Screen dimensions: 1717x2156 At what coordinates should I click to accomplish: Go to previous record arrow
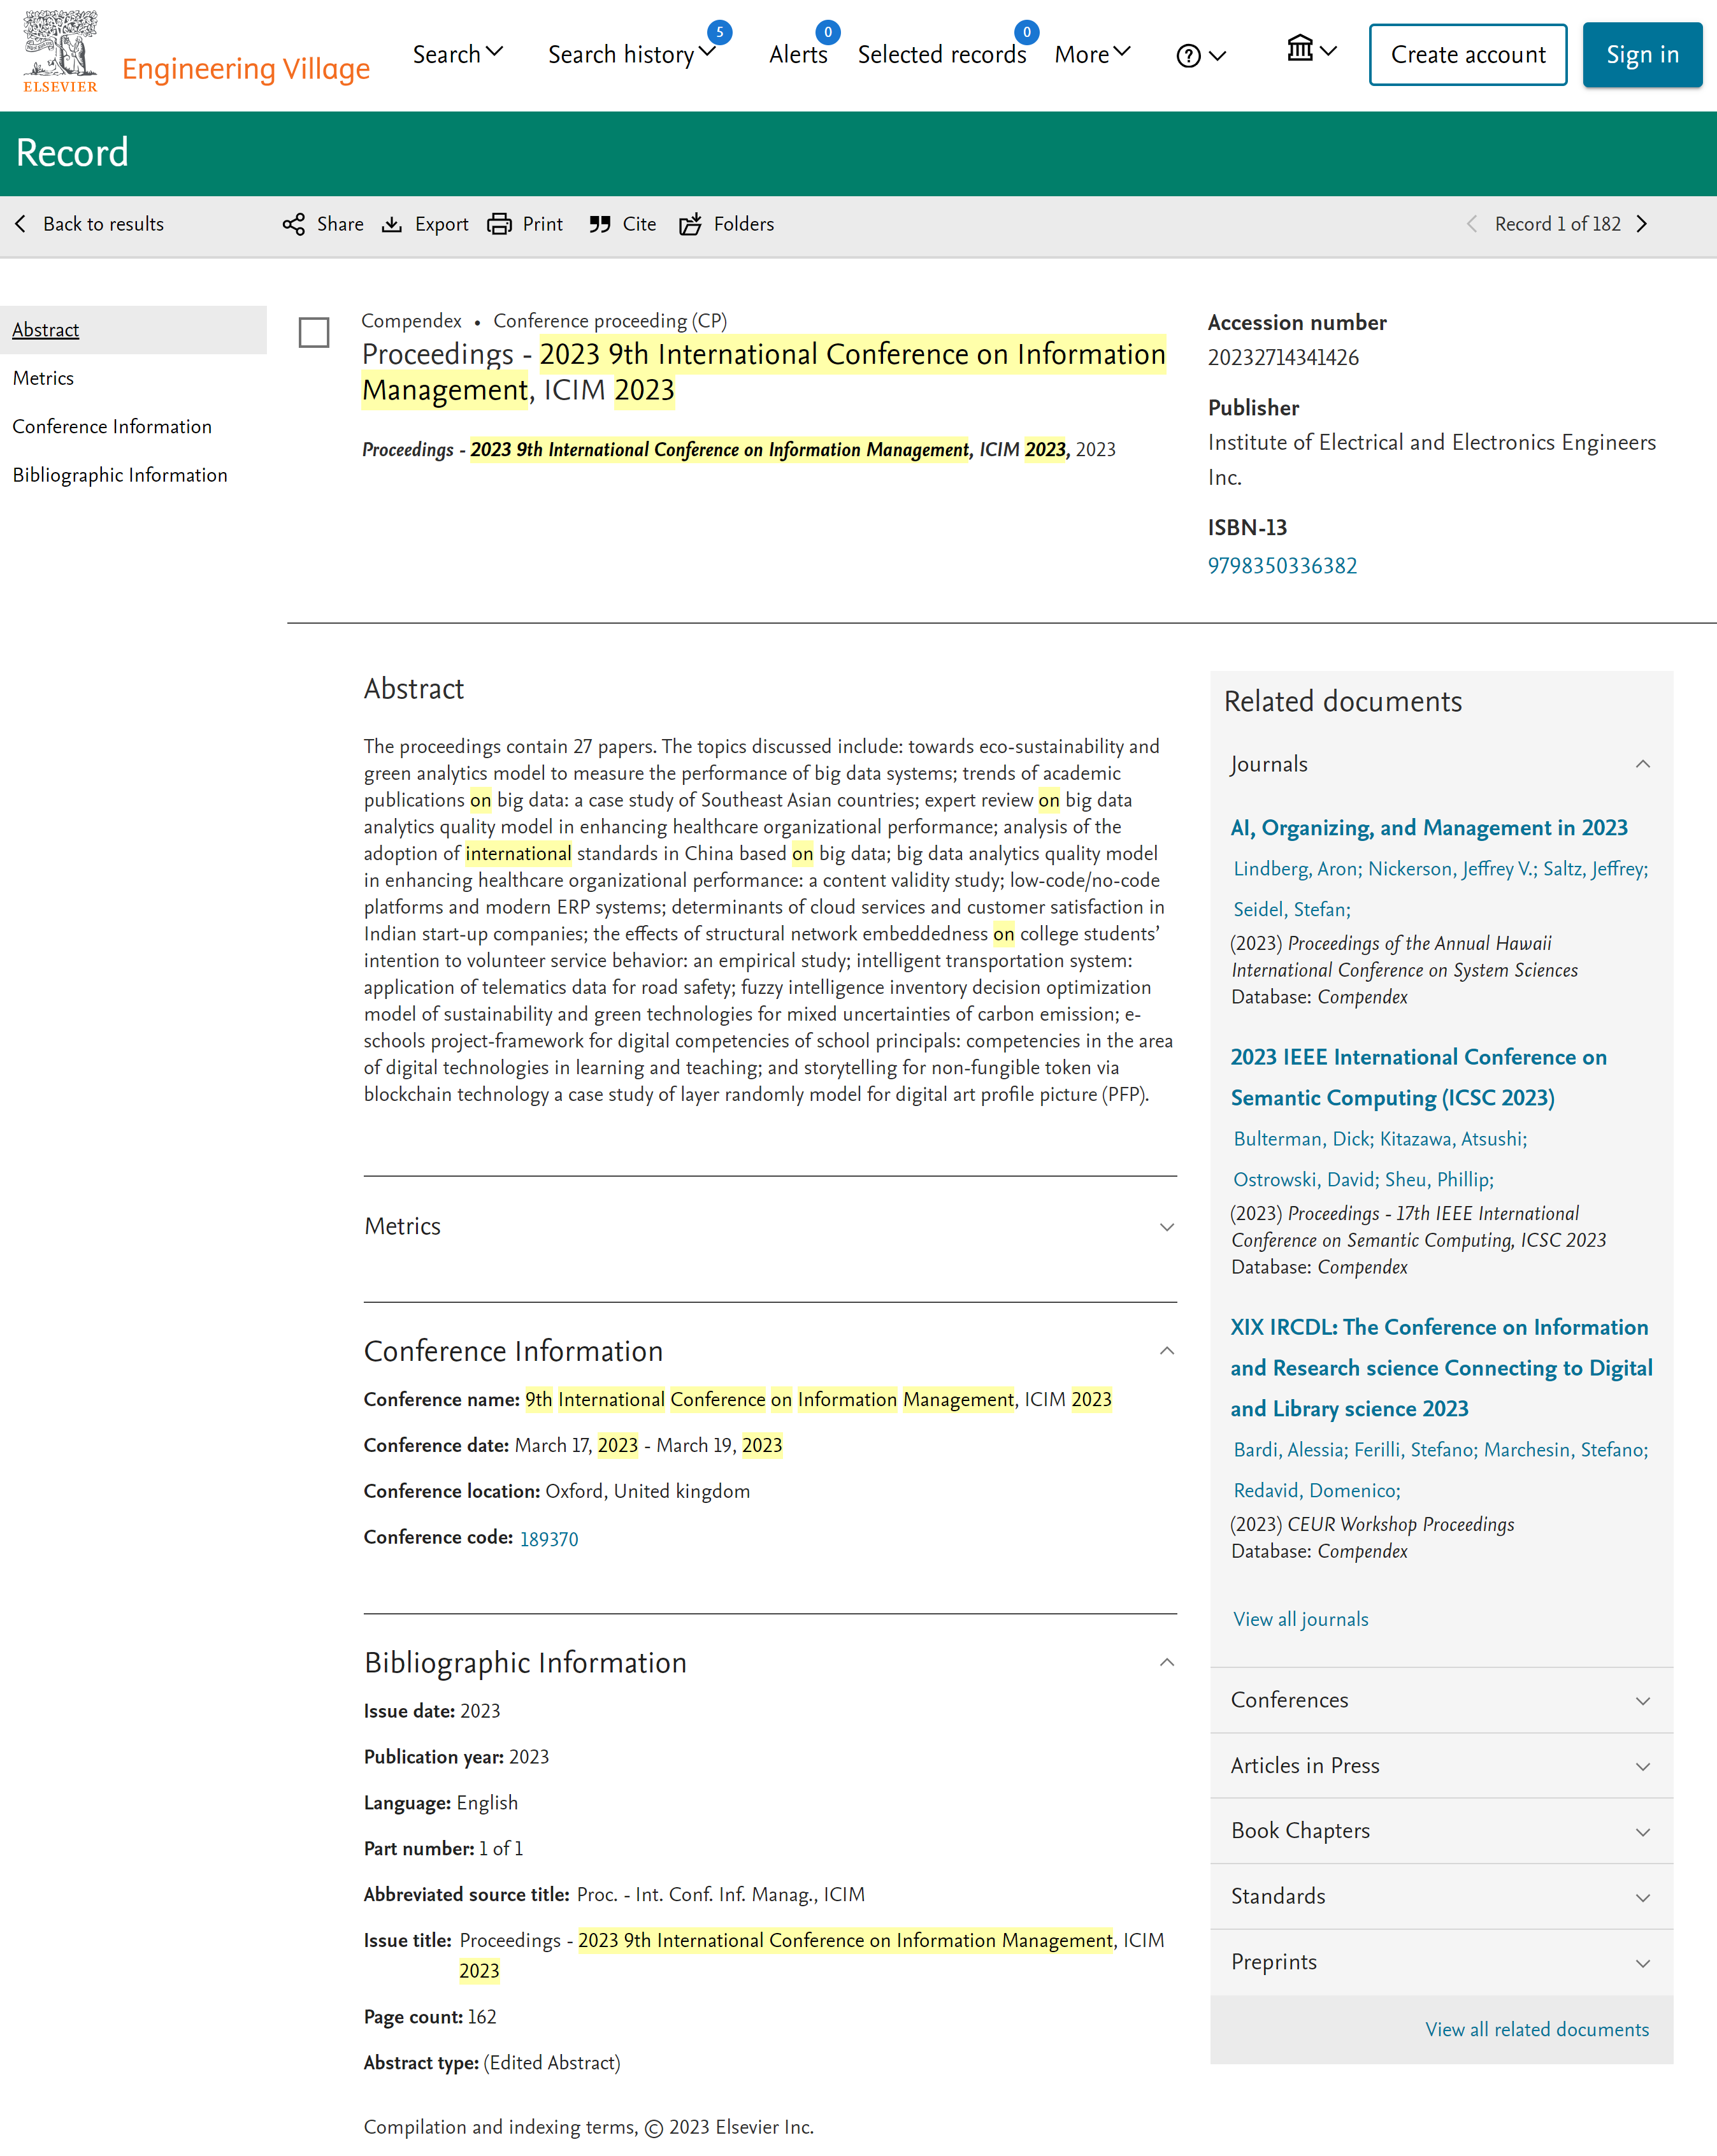(1471, 225)
